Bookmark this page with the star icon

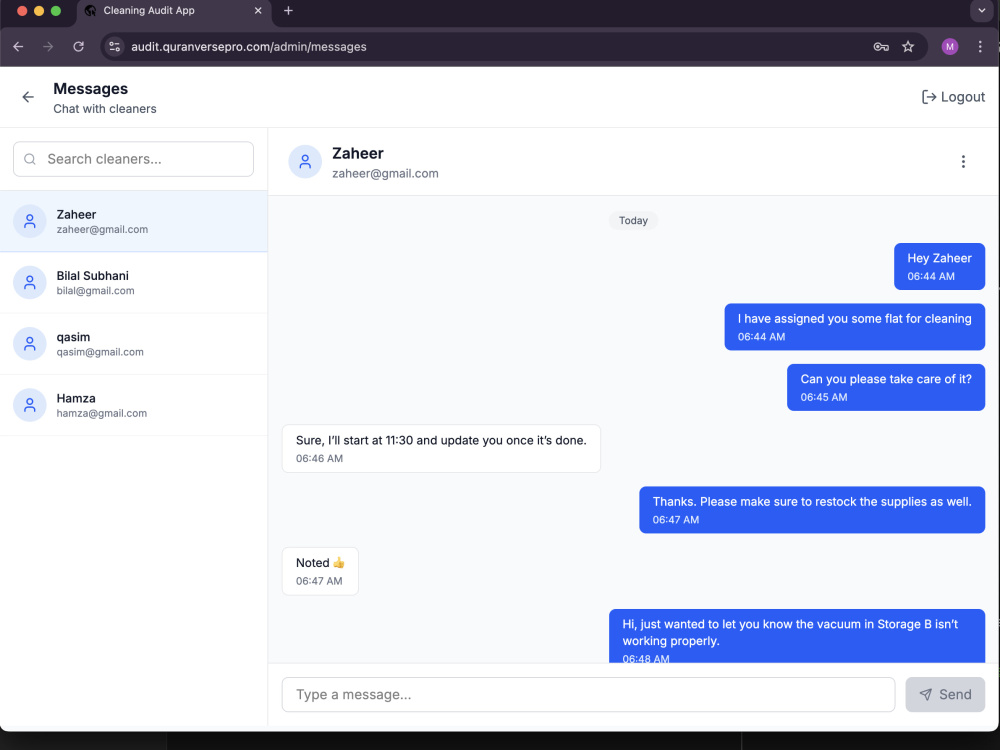(908, 47)
